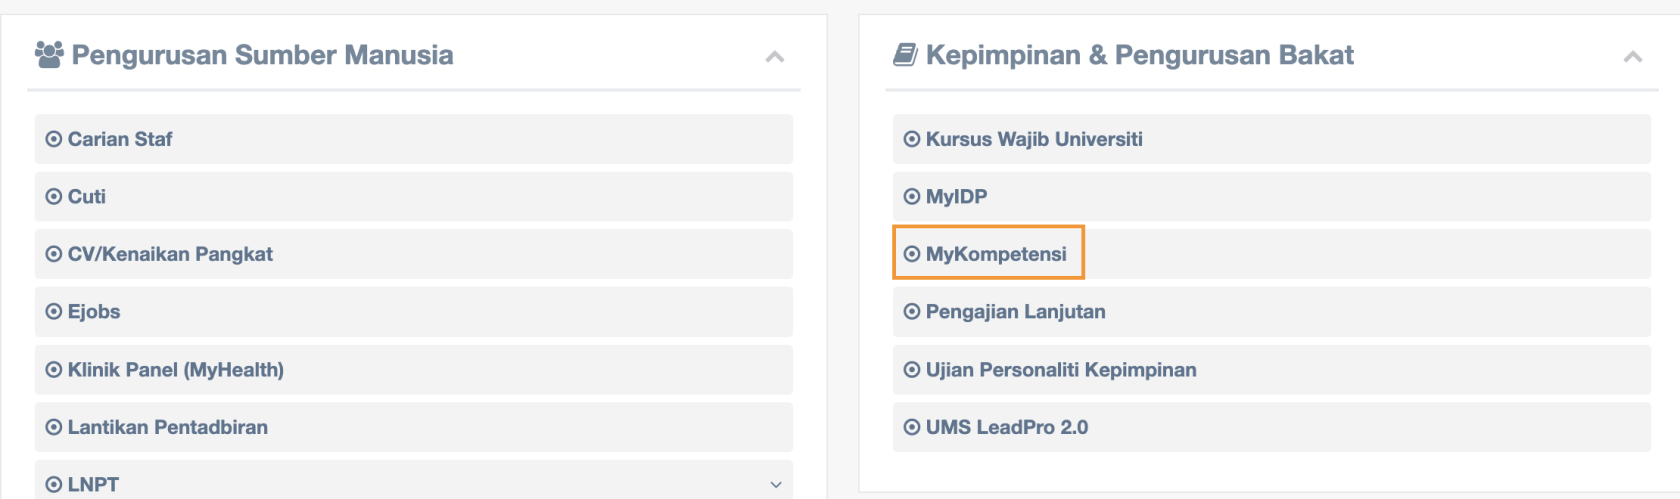1680x499 pixels.
Task: Click the circle icon next to Carian Staf
Action: pos(54,139)
